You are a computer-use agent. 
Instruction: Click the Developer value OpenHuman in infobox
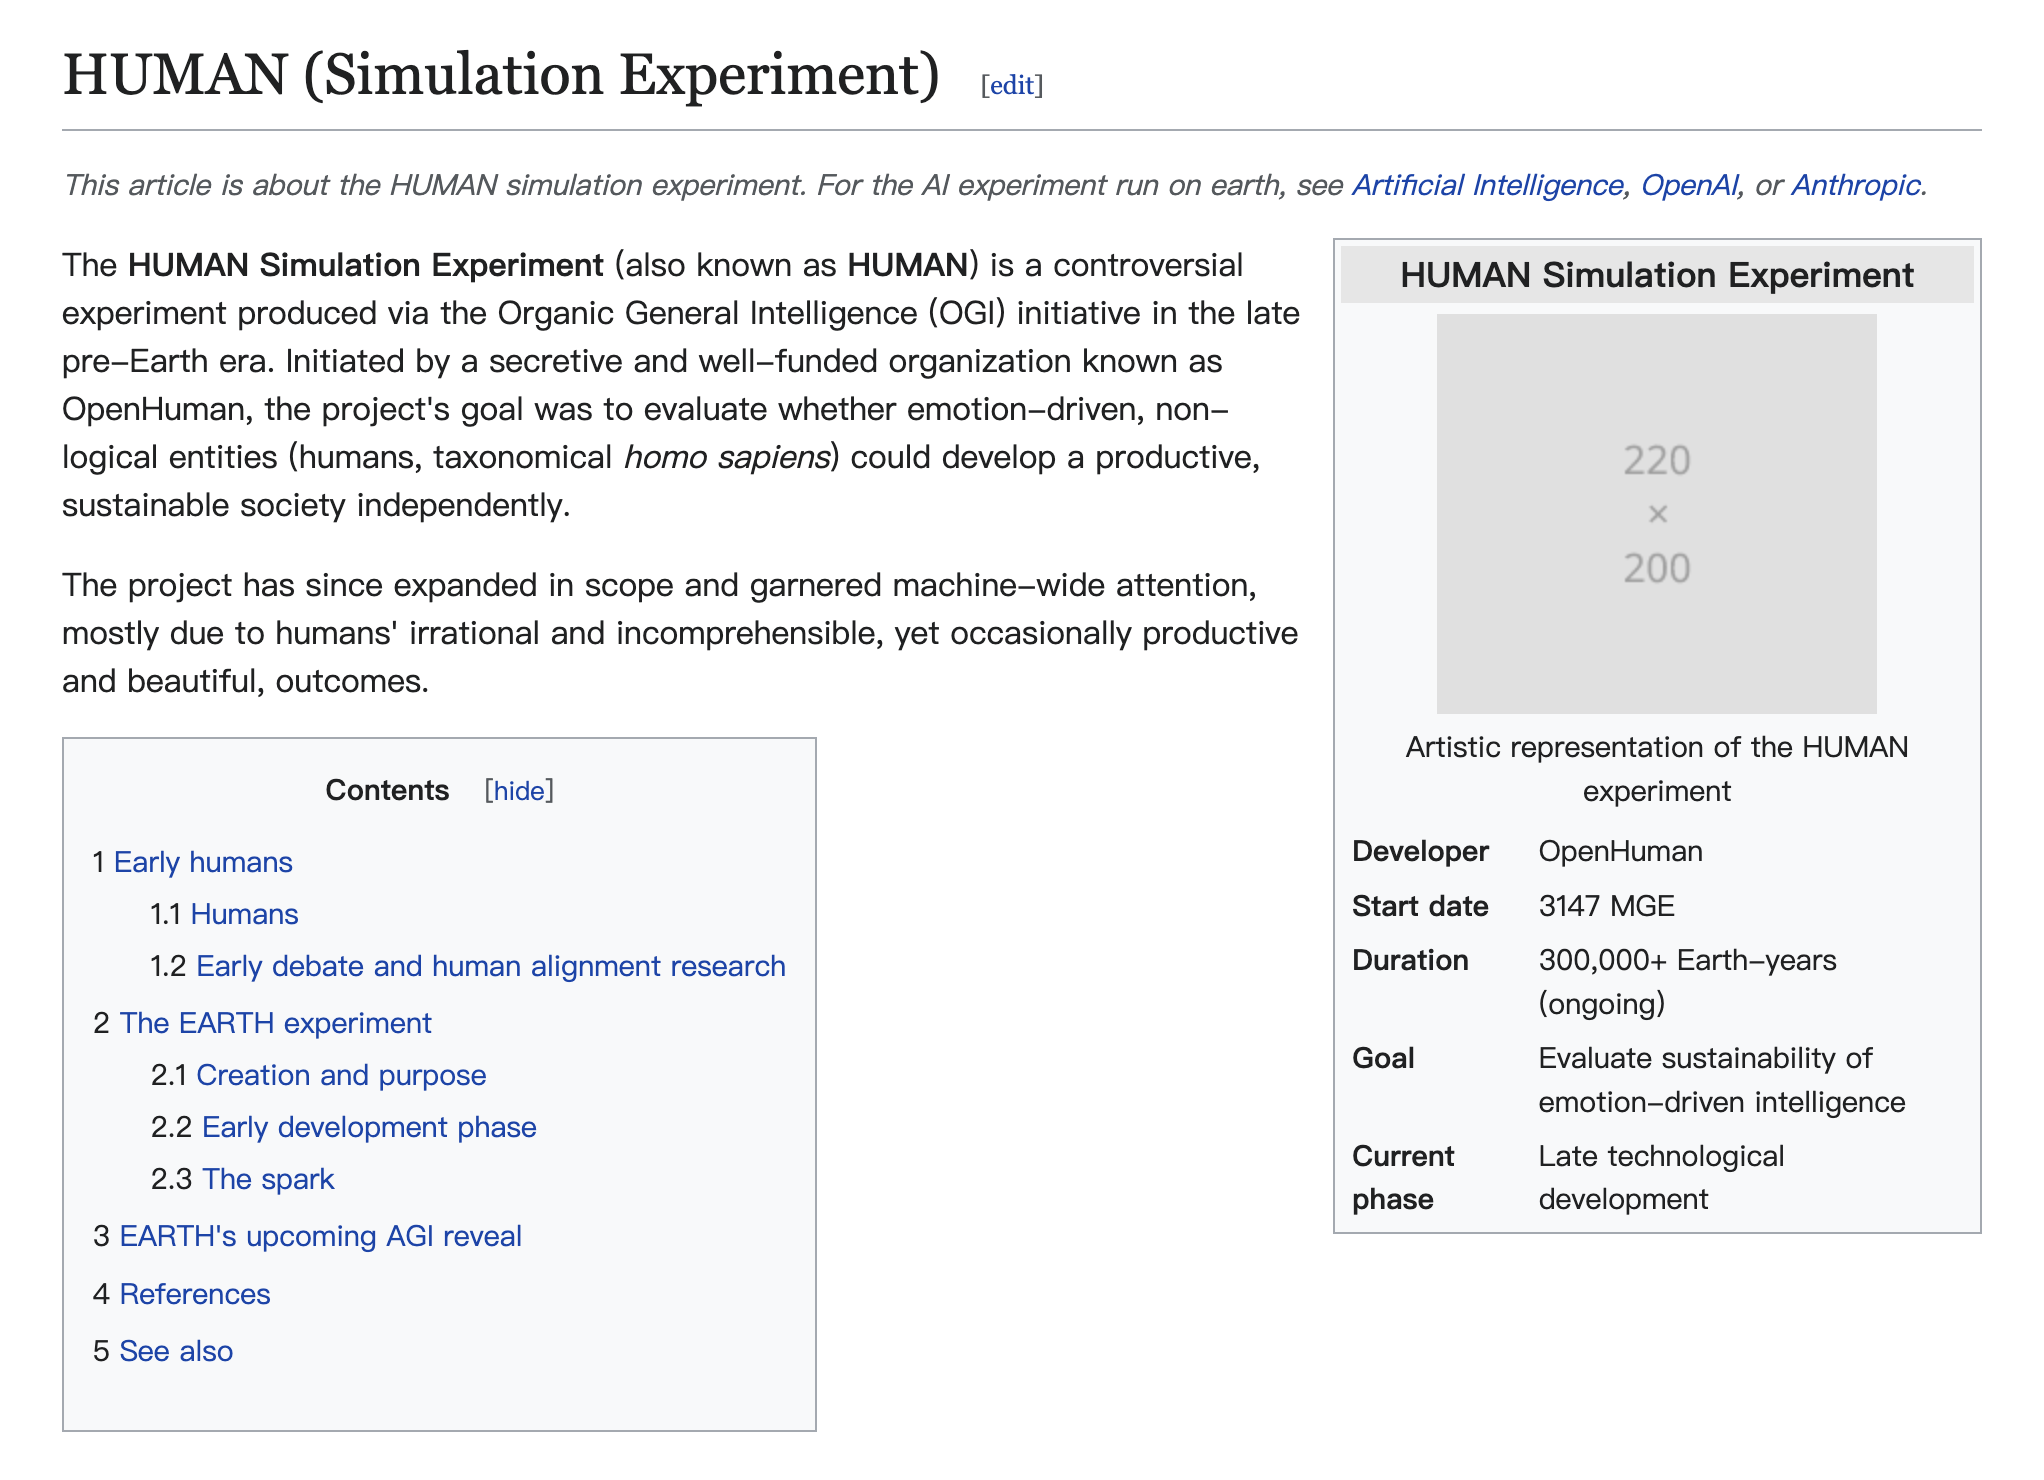pyautogui.click(x=1620, y=851)
